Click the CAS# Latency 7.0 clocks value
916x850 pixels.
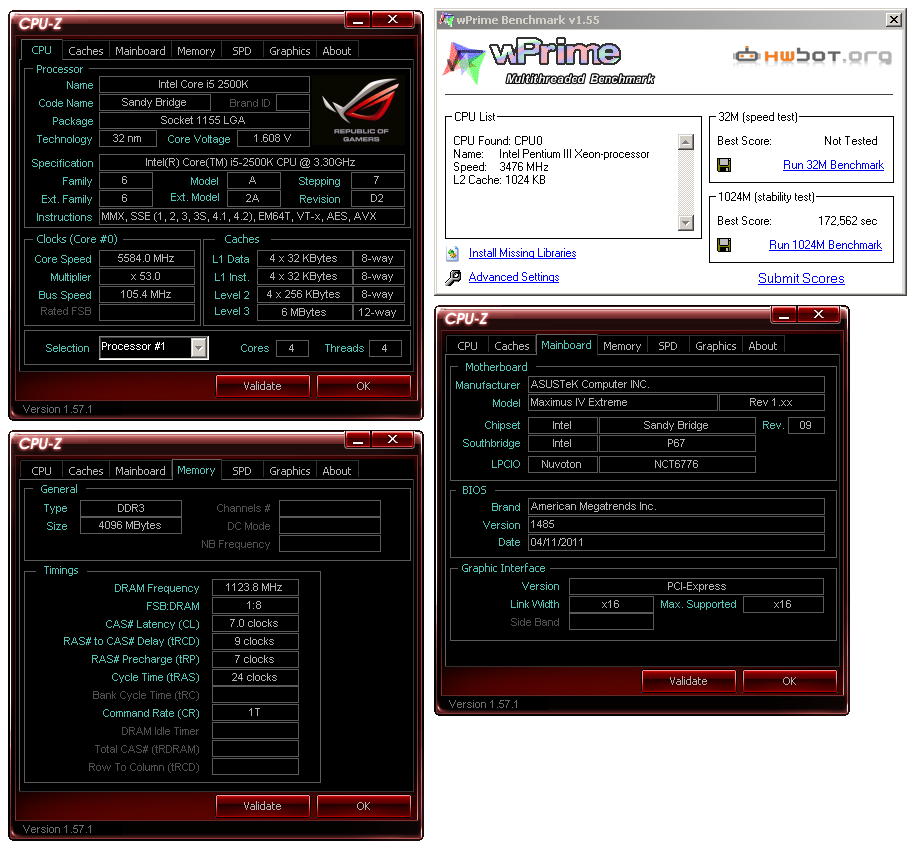click(x=254, y=623)
